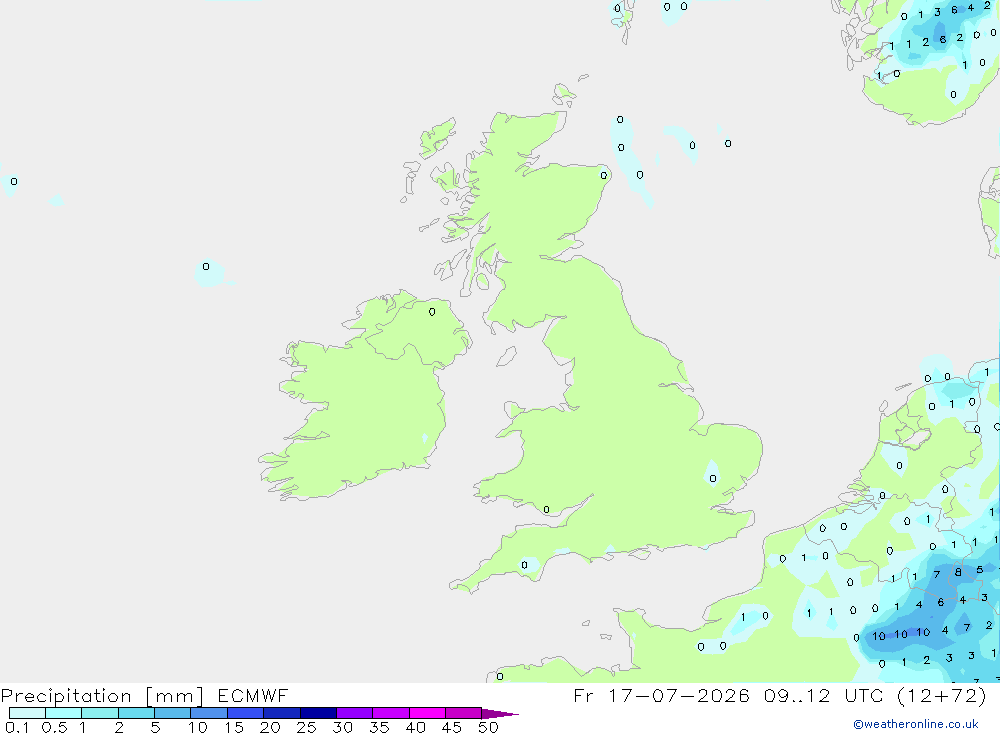1000x733 pixels.
Task: Click the '20' legend scale label
Action: click(270, 727)
